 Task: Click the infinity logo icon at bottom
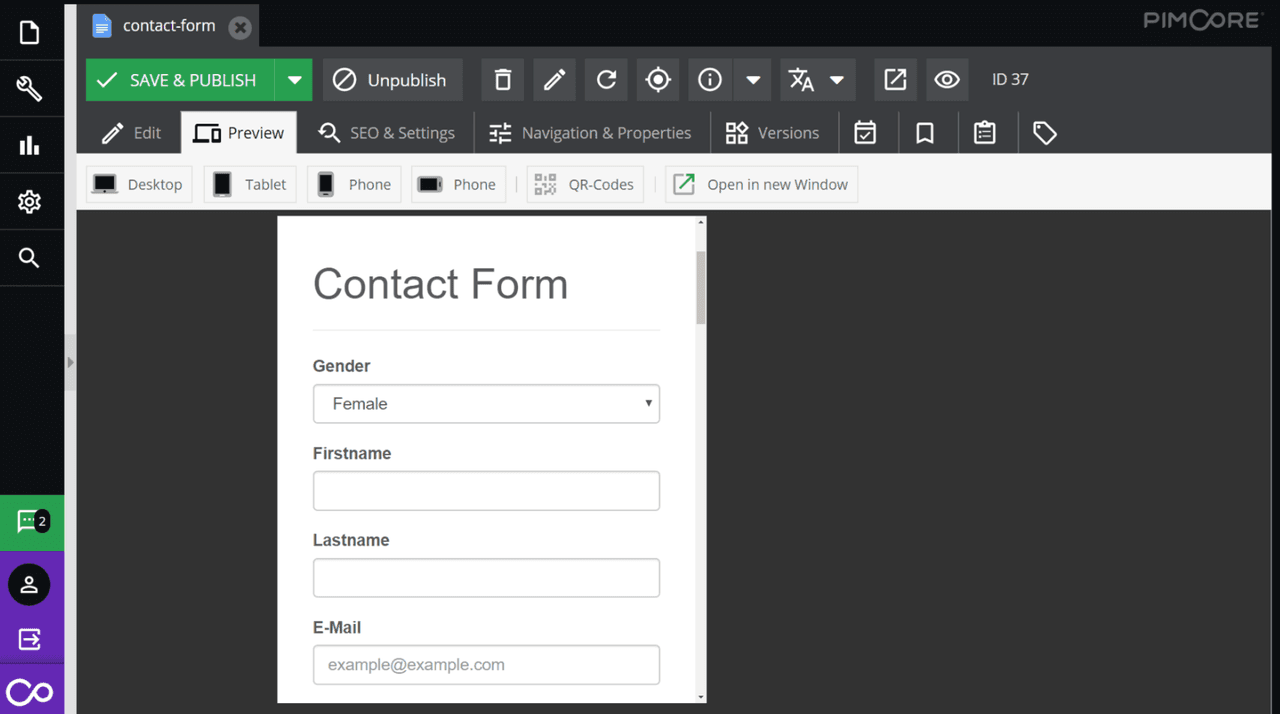point(29,692)
